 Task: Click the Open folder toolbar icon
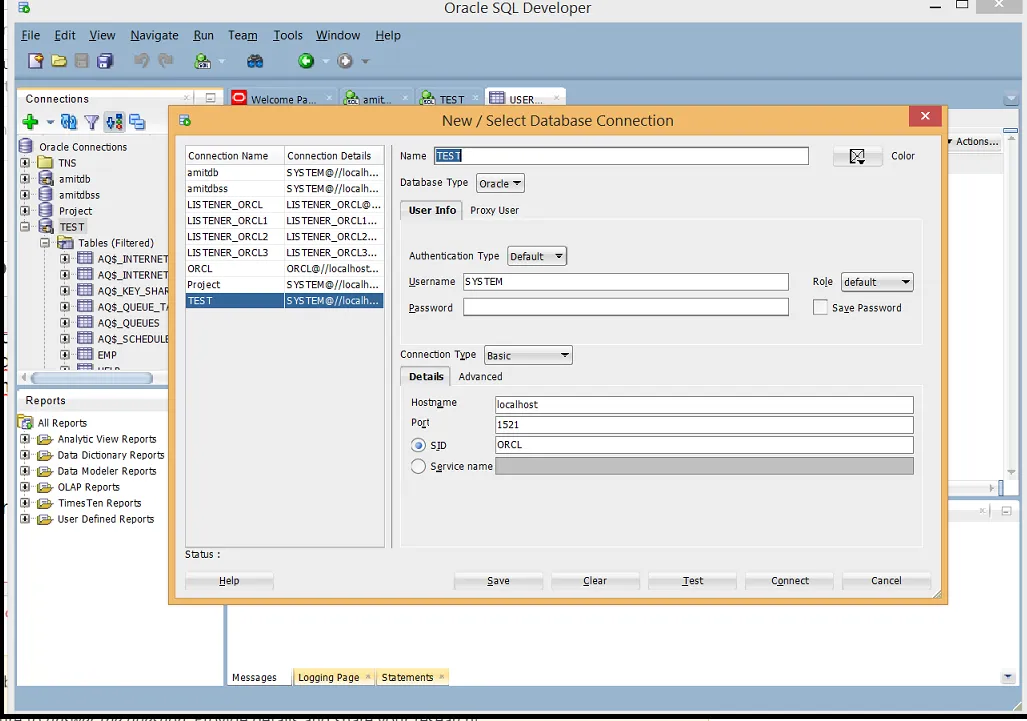59,61
